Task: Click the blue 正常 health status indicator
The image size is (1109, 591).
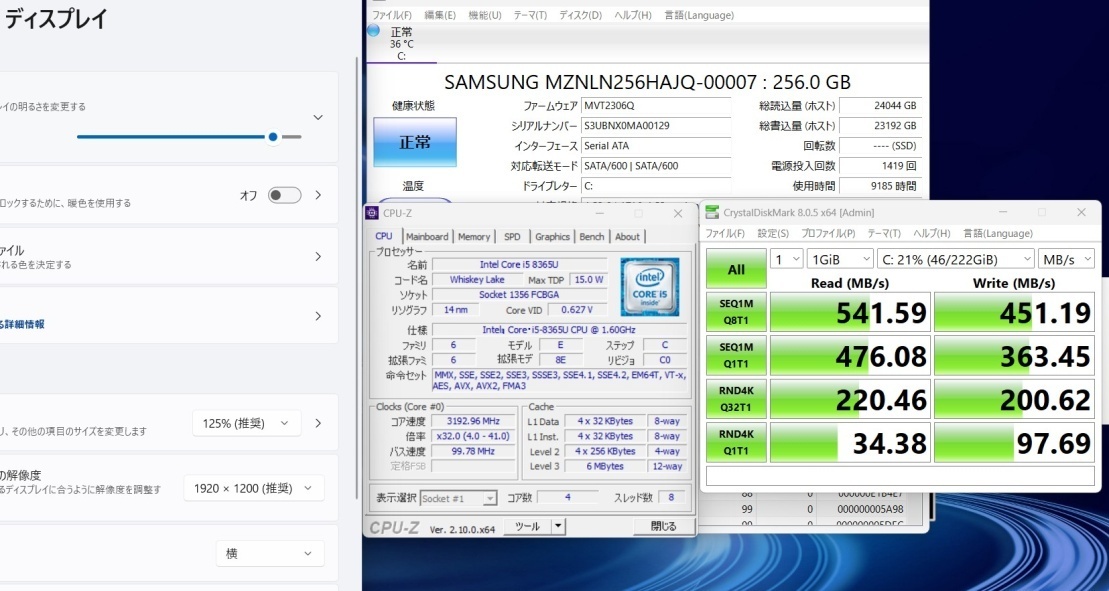Action: coord(414,142)
